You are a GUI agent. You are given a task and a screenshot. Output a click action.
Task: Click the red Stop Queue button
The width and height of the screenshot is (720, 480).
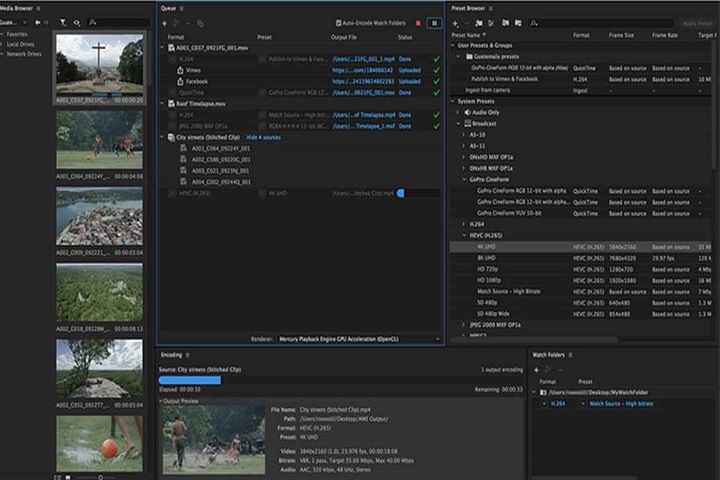418,22
